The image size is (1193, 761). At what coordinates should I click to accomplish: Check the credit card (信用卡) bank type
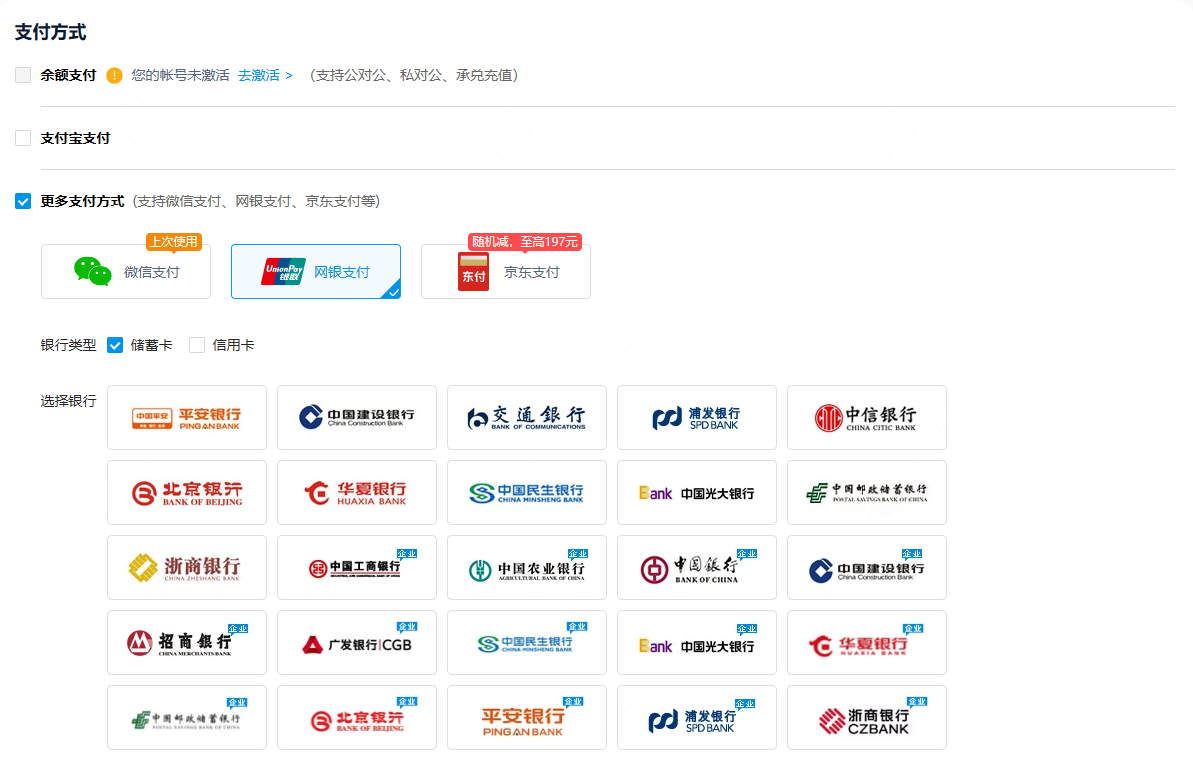[x=197, y=345]
